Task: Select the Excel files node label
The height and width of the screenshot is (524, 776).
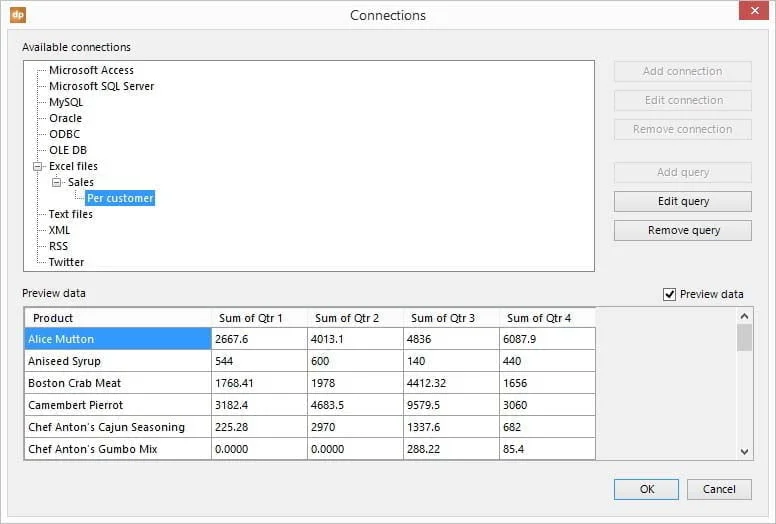Action: pos(73,166)
